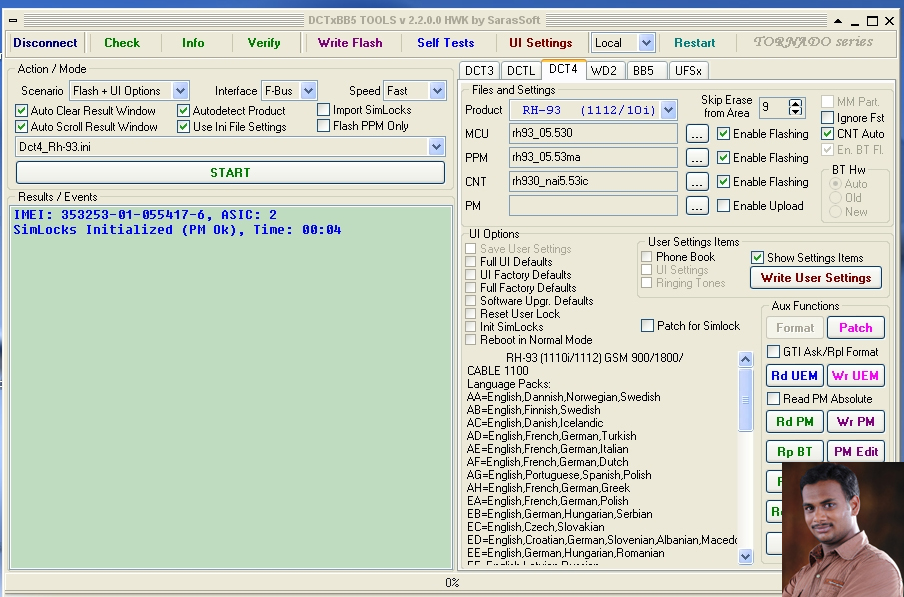Screen dimensions: 904x597
Task: Click Write User Settings
Action: point(816,278)
